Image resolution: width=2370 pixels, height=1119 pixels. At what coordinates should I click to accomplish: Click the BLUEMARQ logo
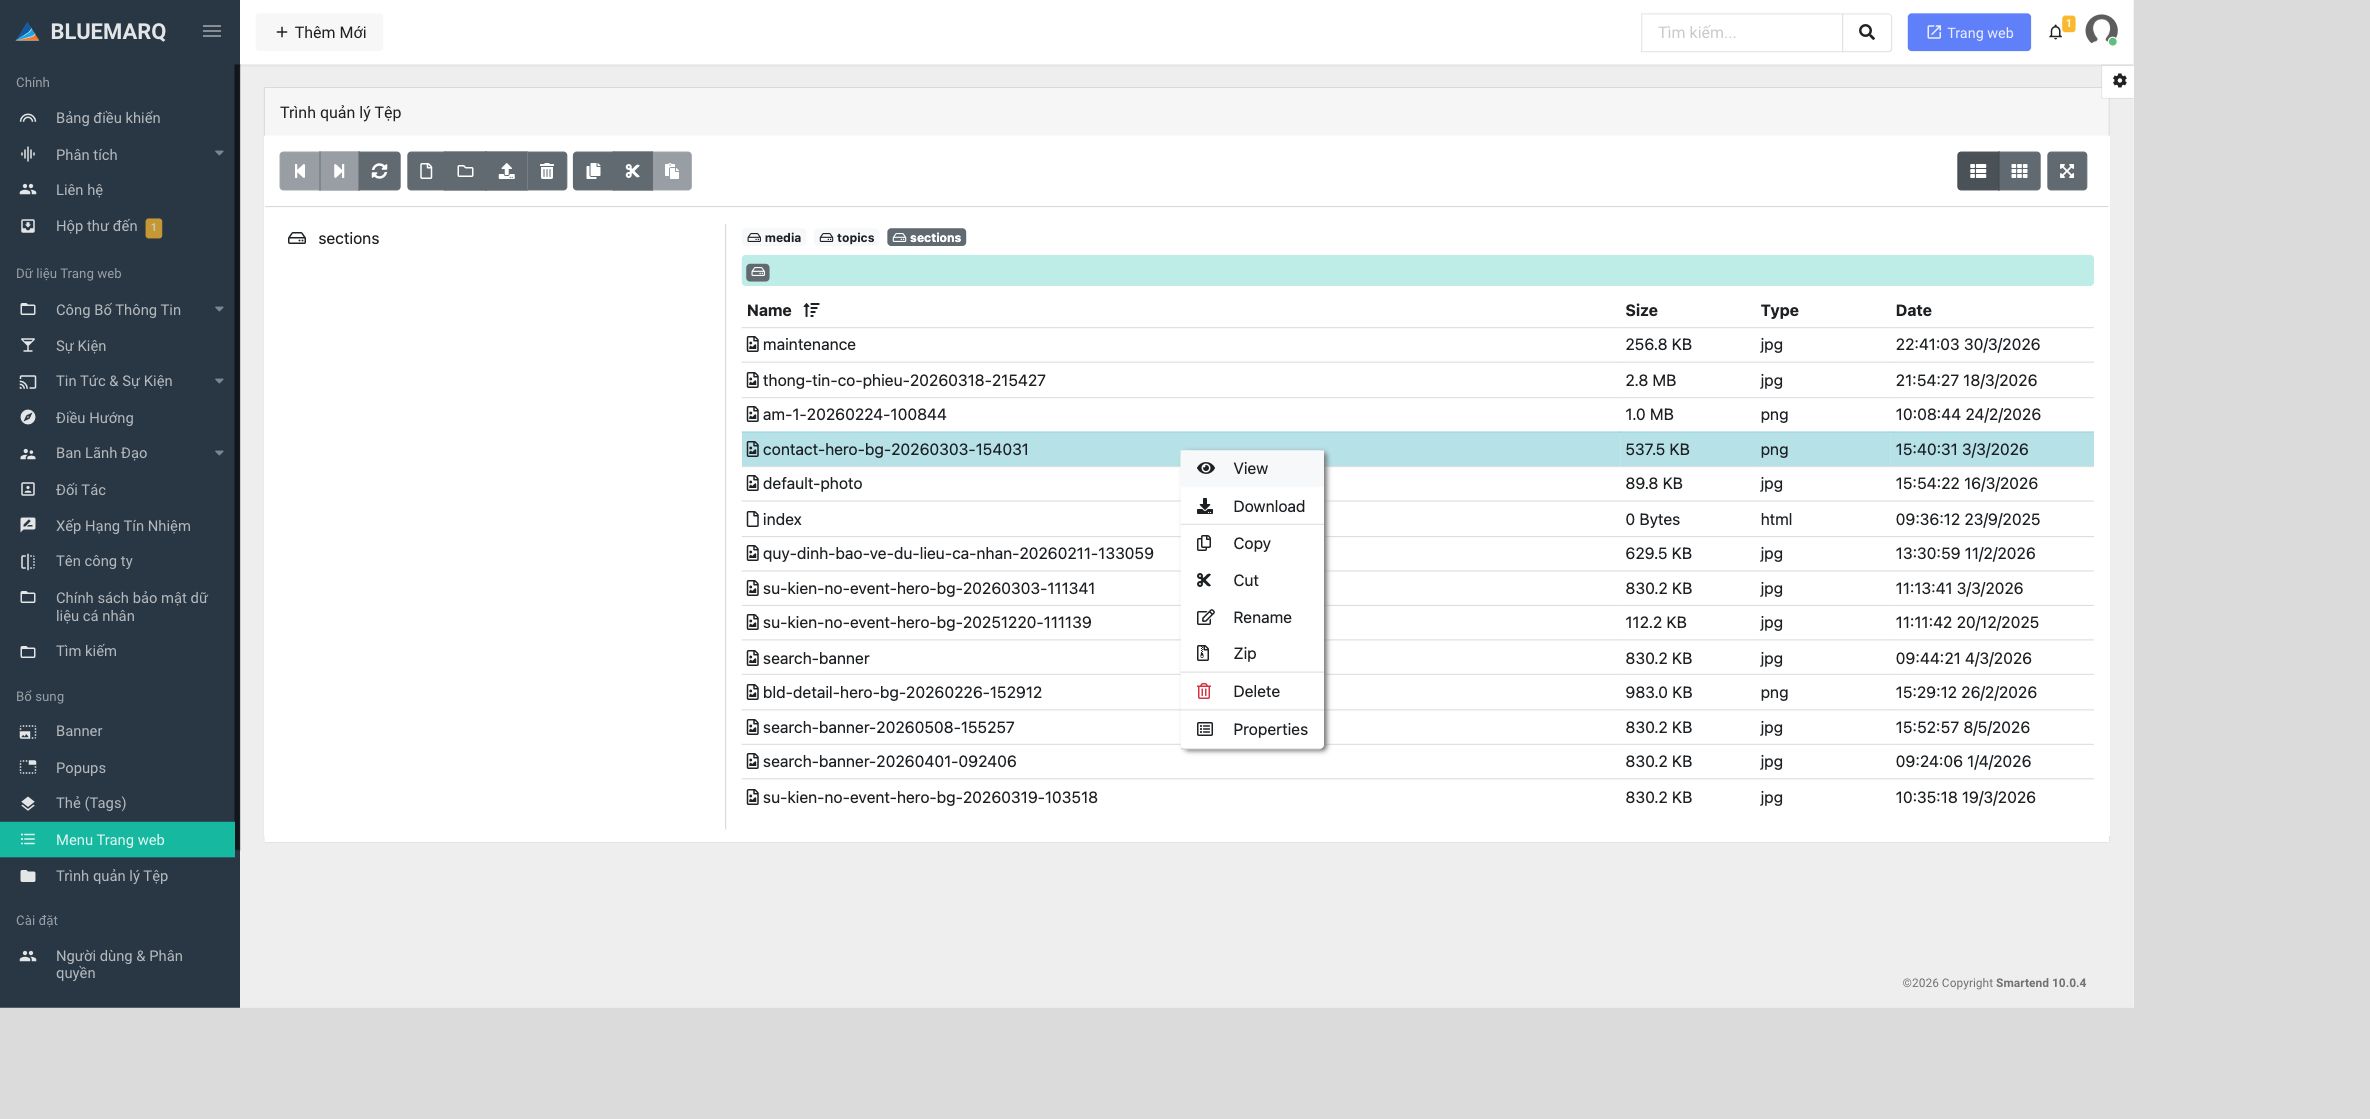(91, 31)
